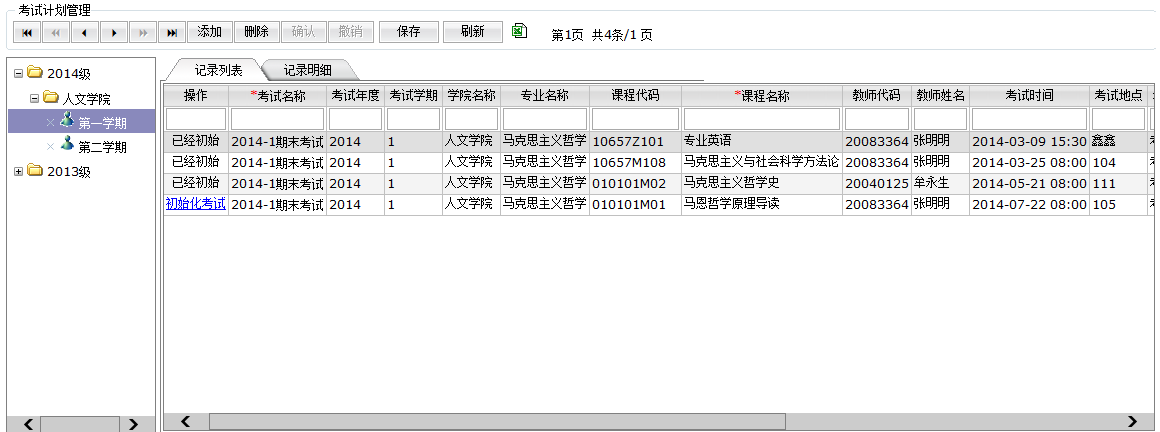Click the 添加 button
Viewport: 1160px width, 432px height.
[x=210, y=32]
